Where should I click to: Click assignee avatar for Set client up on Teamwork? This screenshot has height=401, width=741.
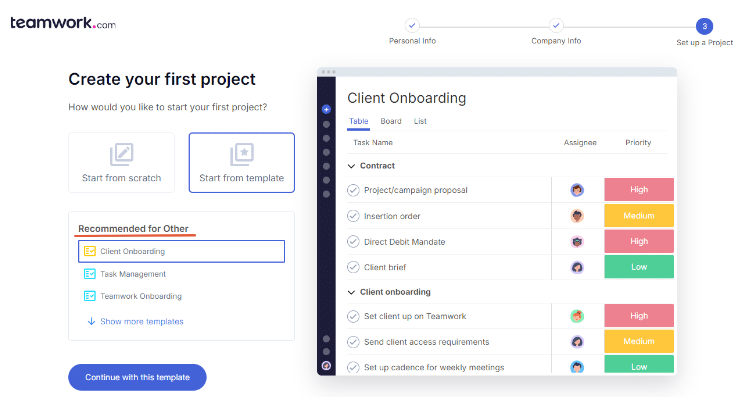(x=577, y=316)
